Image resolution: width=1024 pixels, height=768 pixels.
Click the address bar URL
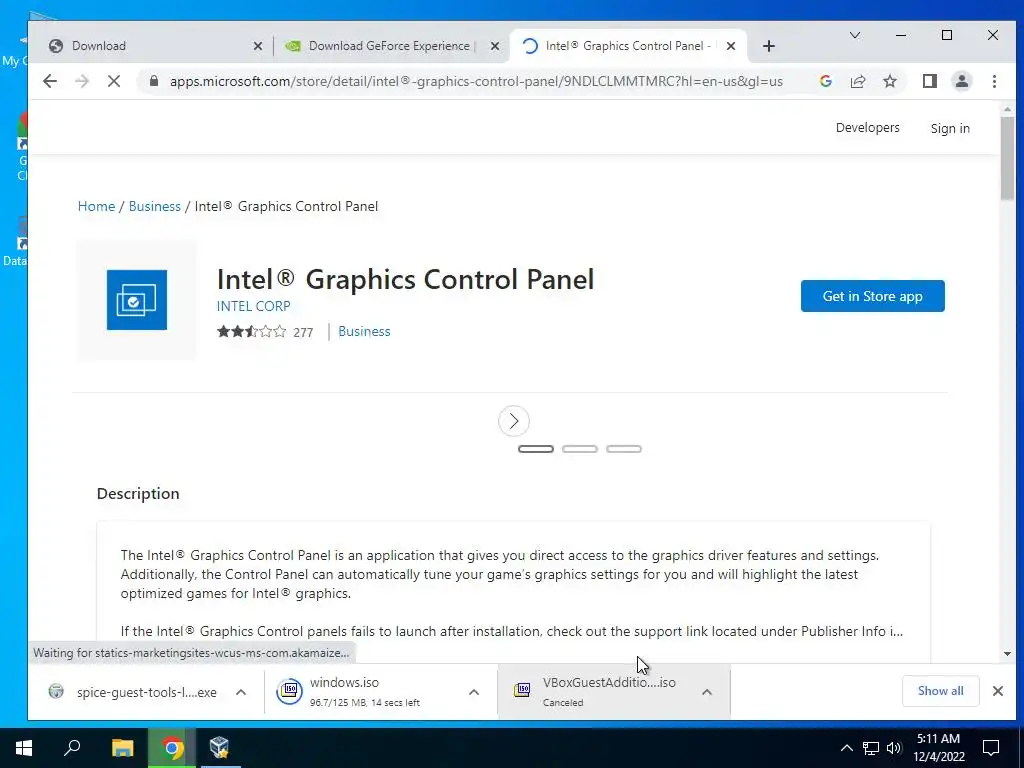click(476, 82)
